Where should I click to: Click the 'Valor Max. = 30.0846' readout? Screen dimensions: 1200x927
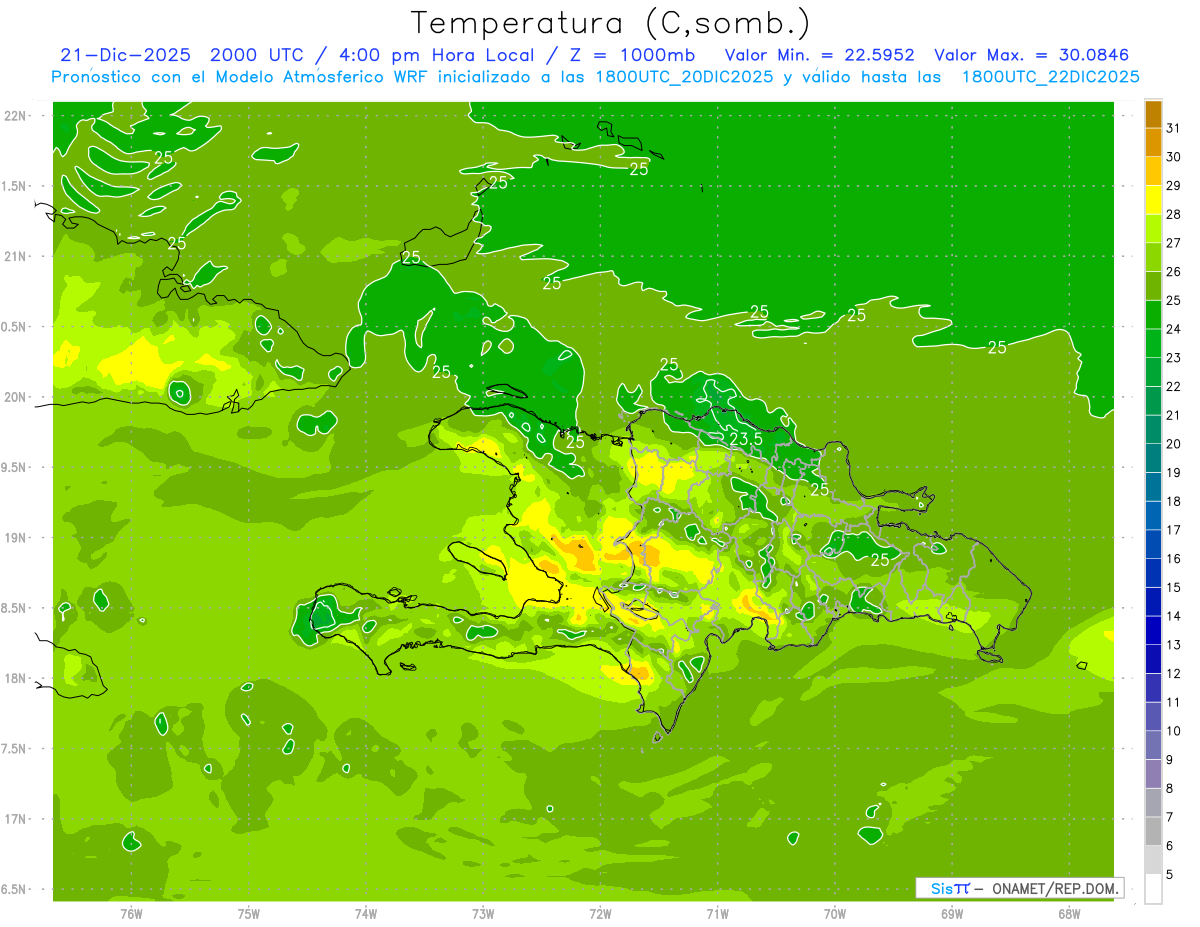click(1031, 55)
